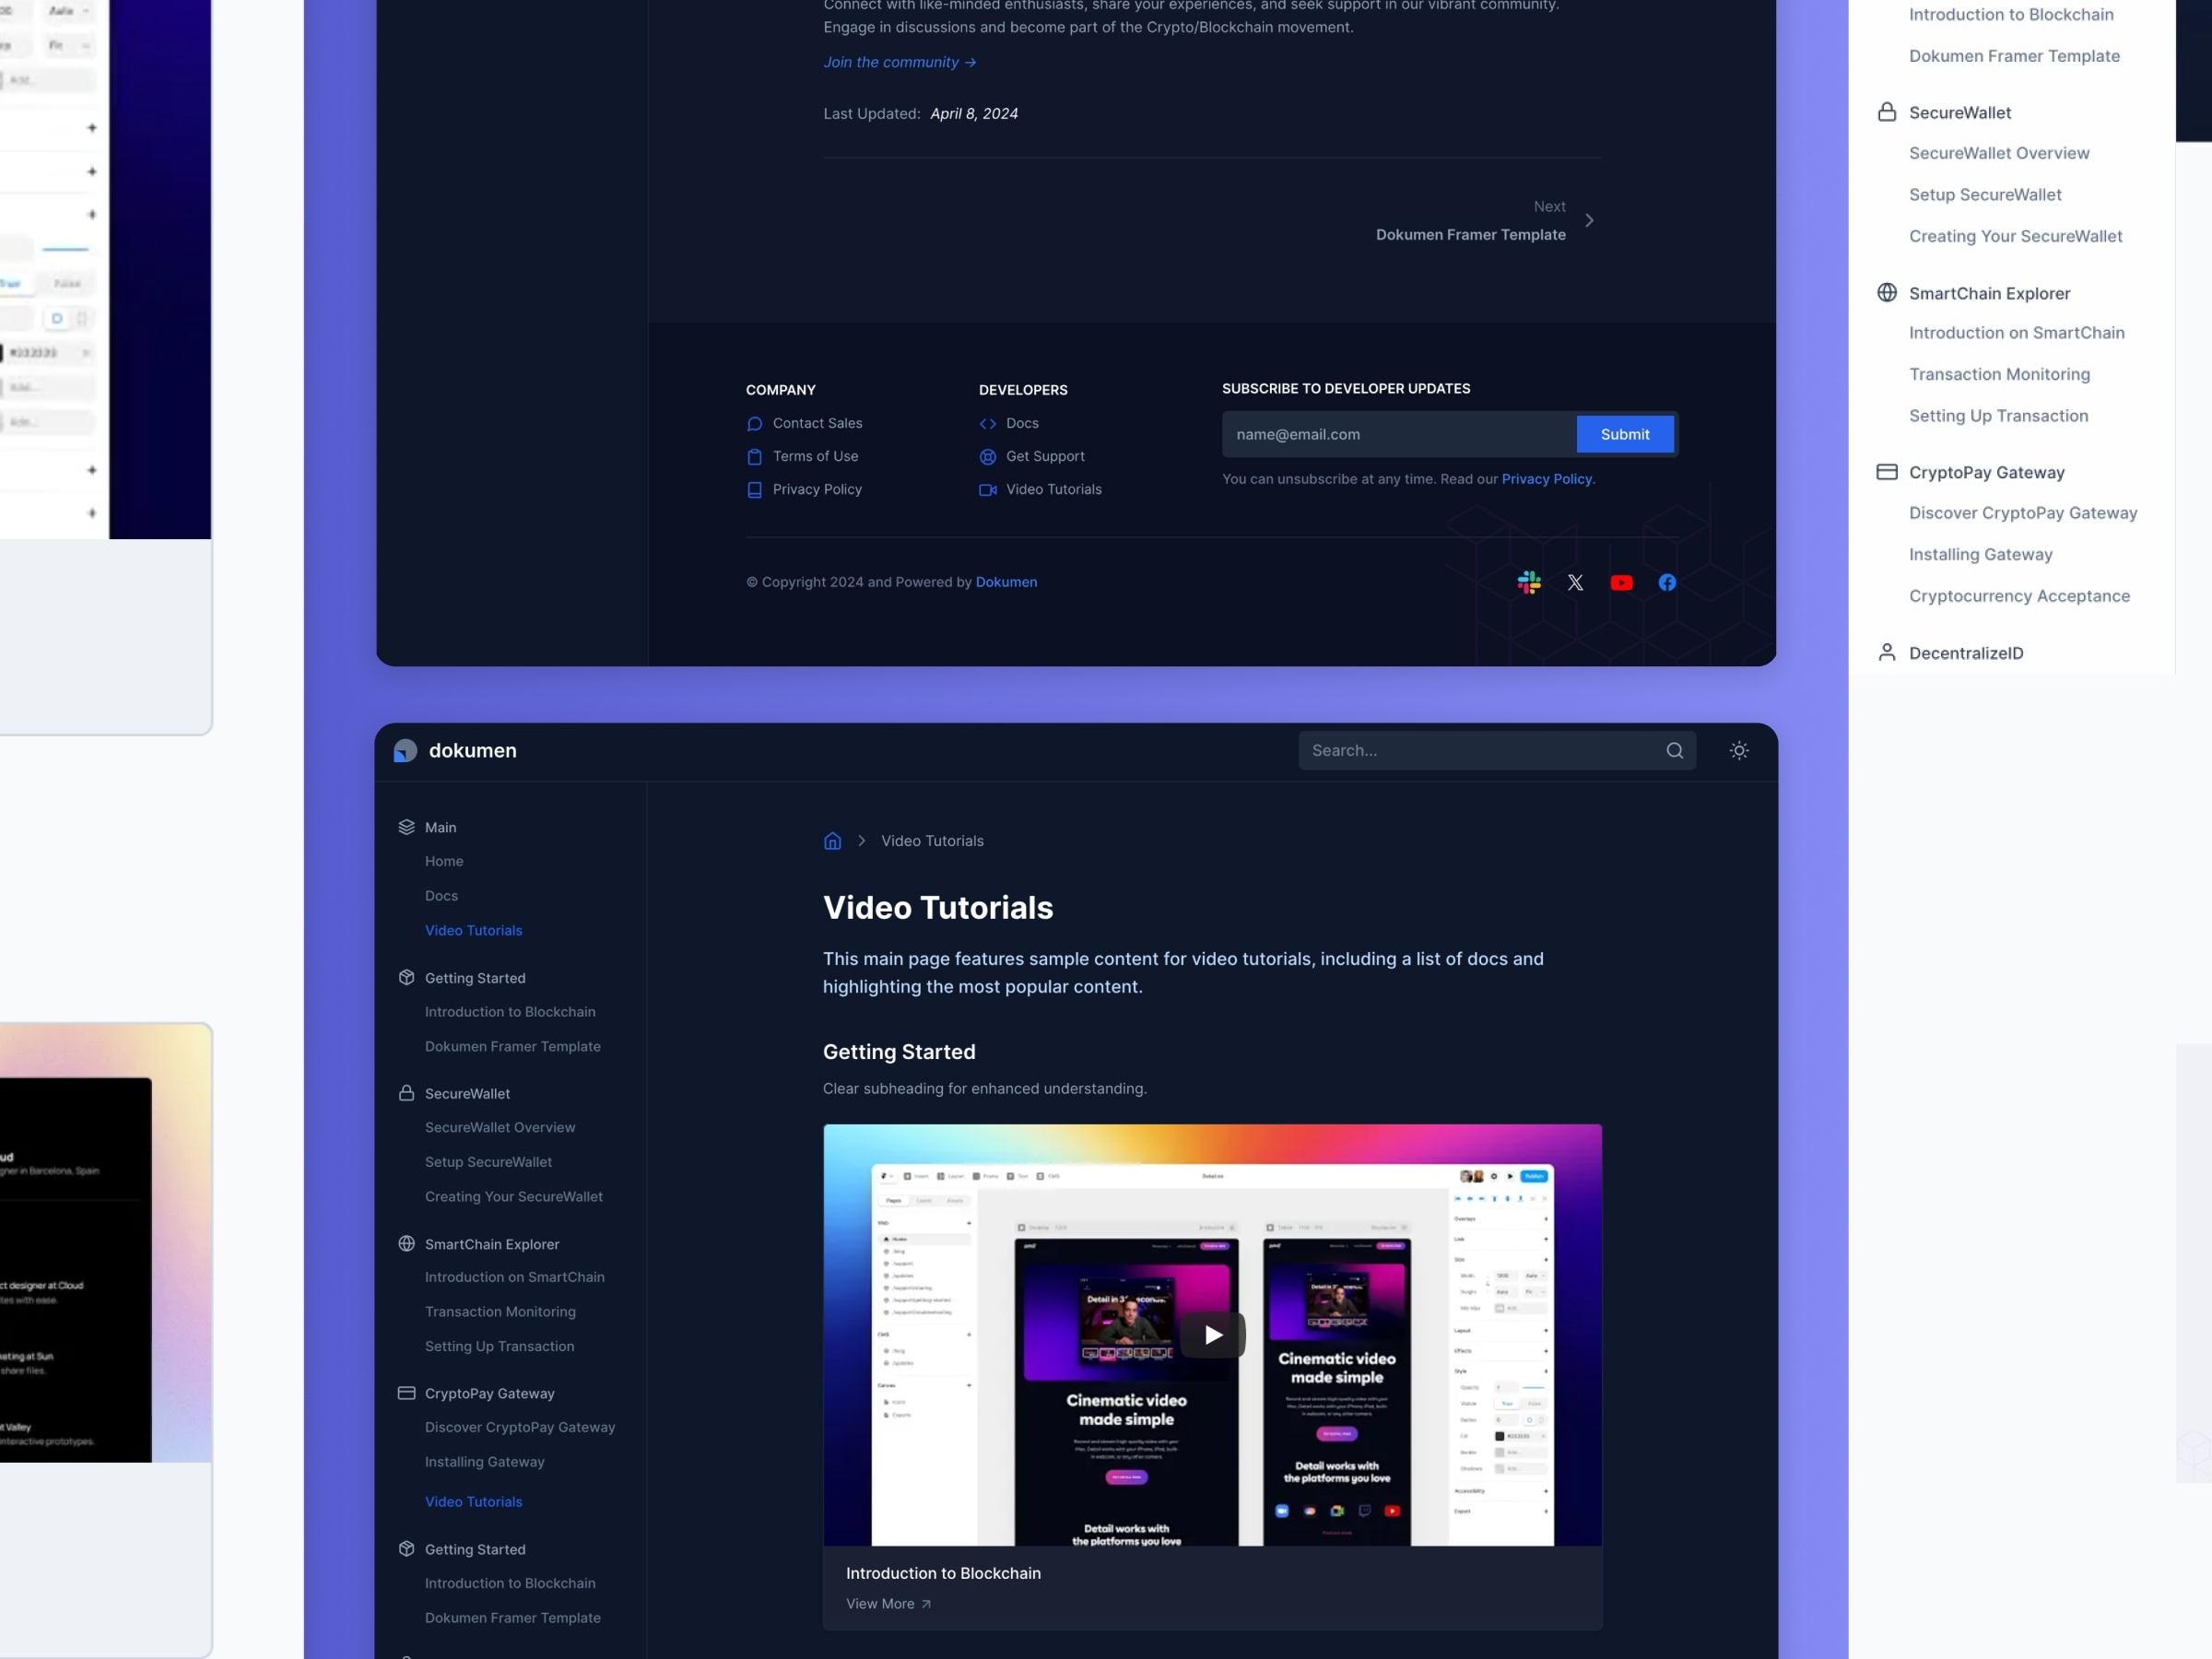Select the Installing Gateway menu item
This screenshot has height=1659, width=2212.
click(484, 1460)
